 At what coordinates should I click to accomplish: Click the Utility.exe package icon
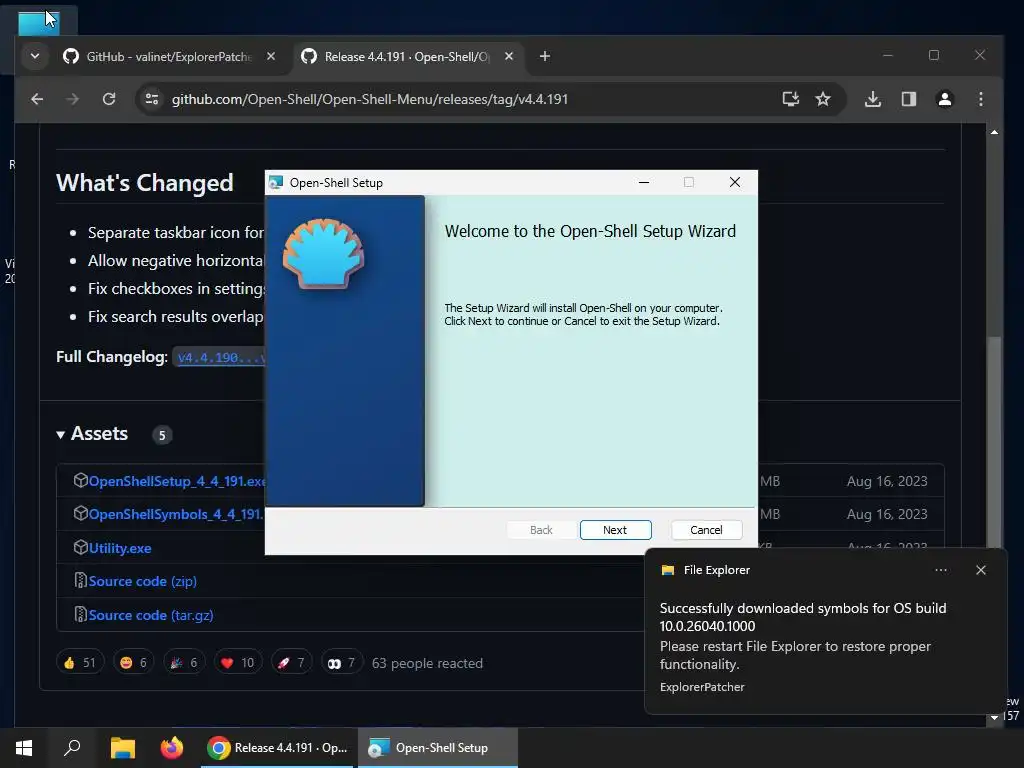tap(80, 547)
